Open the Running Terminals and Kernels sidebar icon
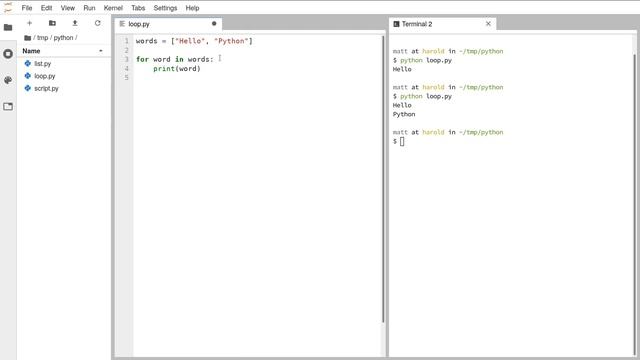Viewport: 640px width, 360px height. pyautogui.click(x=8, y=53)
